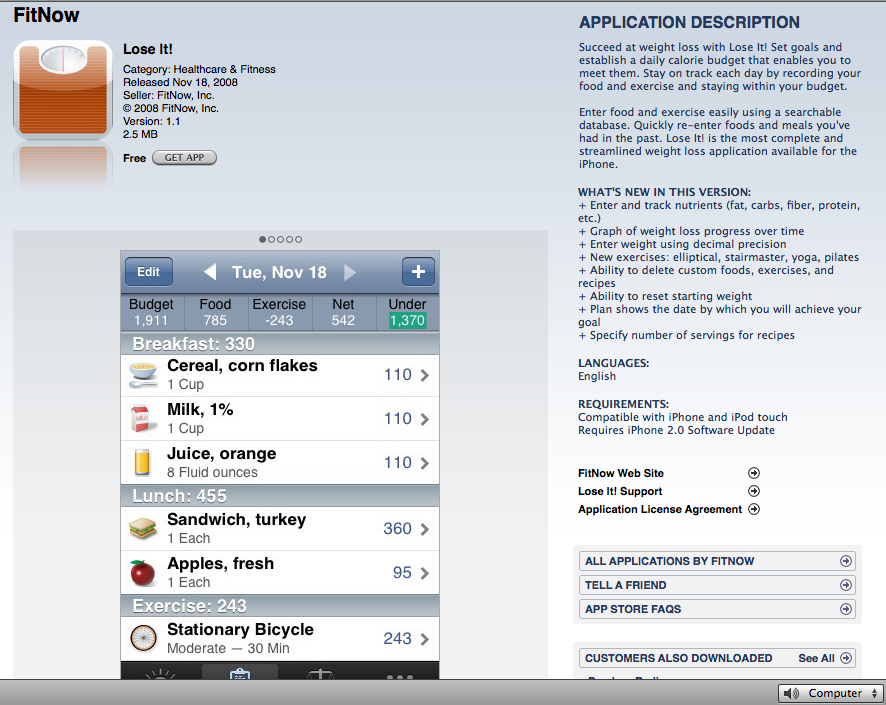Expand the Stationary Bicycle row chevron
This screenshot has height=705, width=886.
point(424,639)
